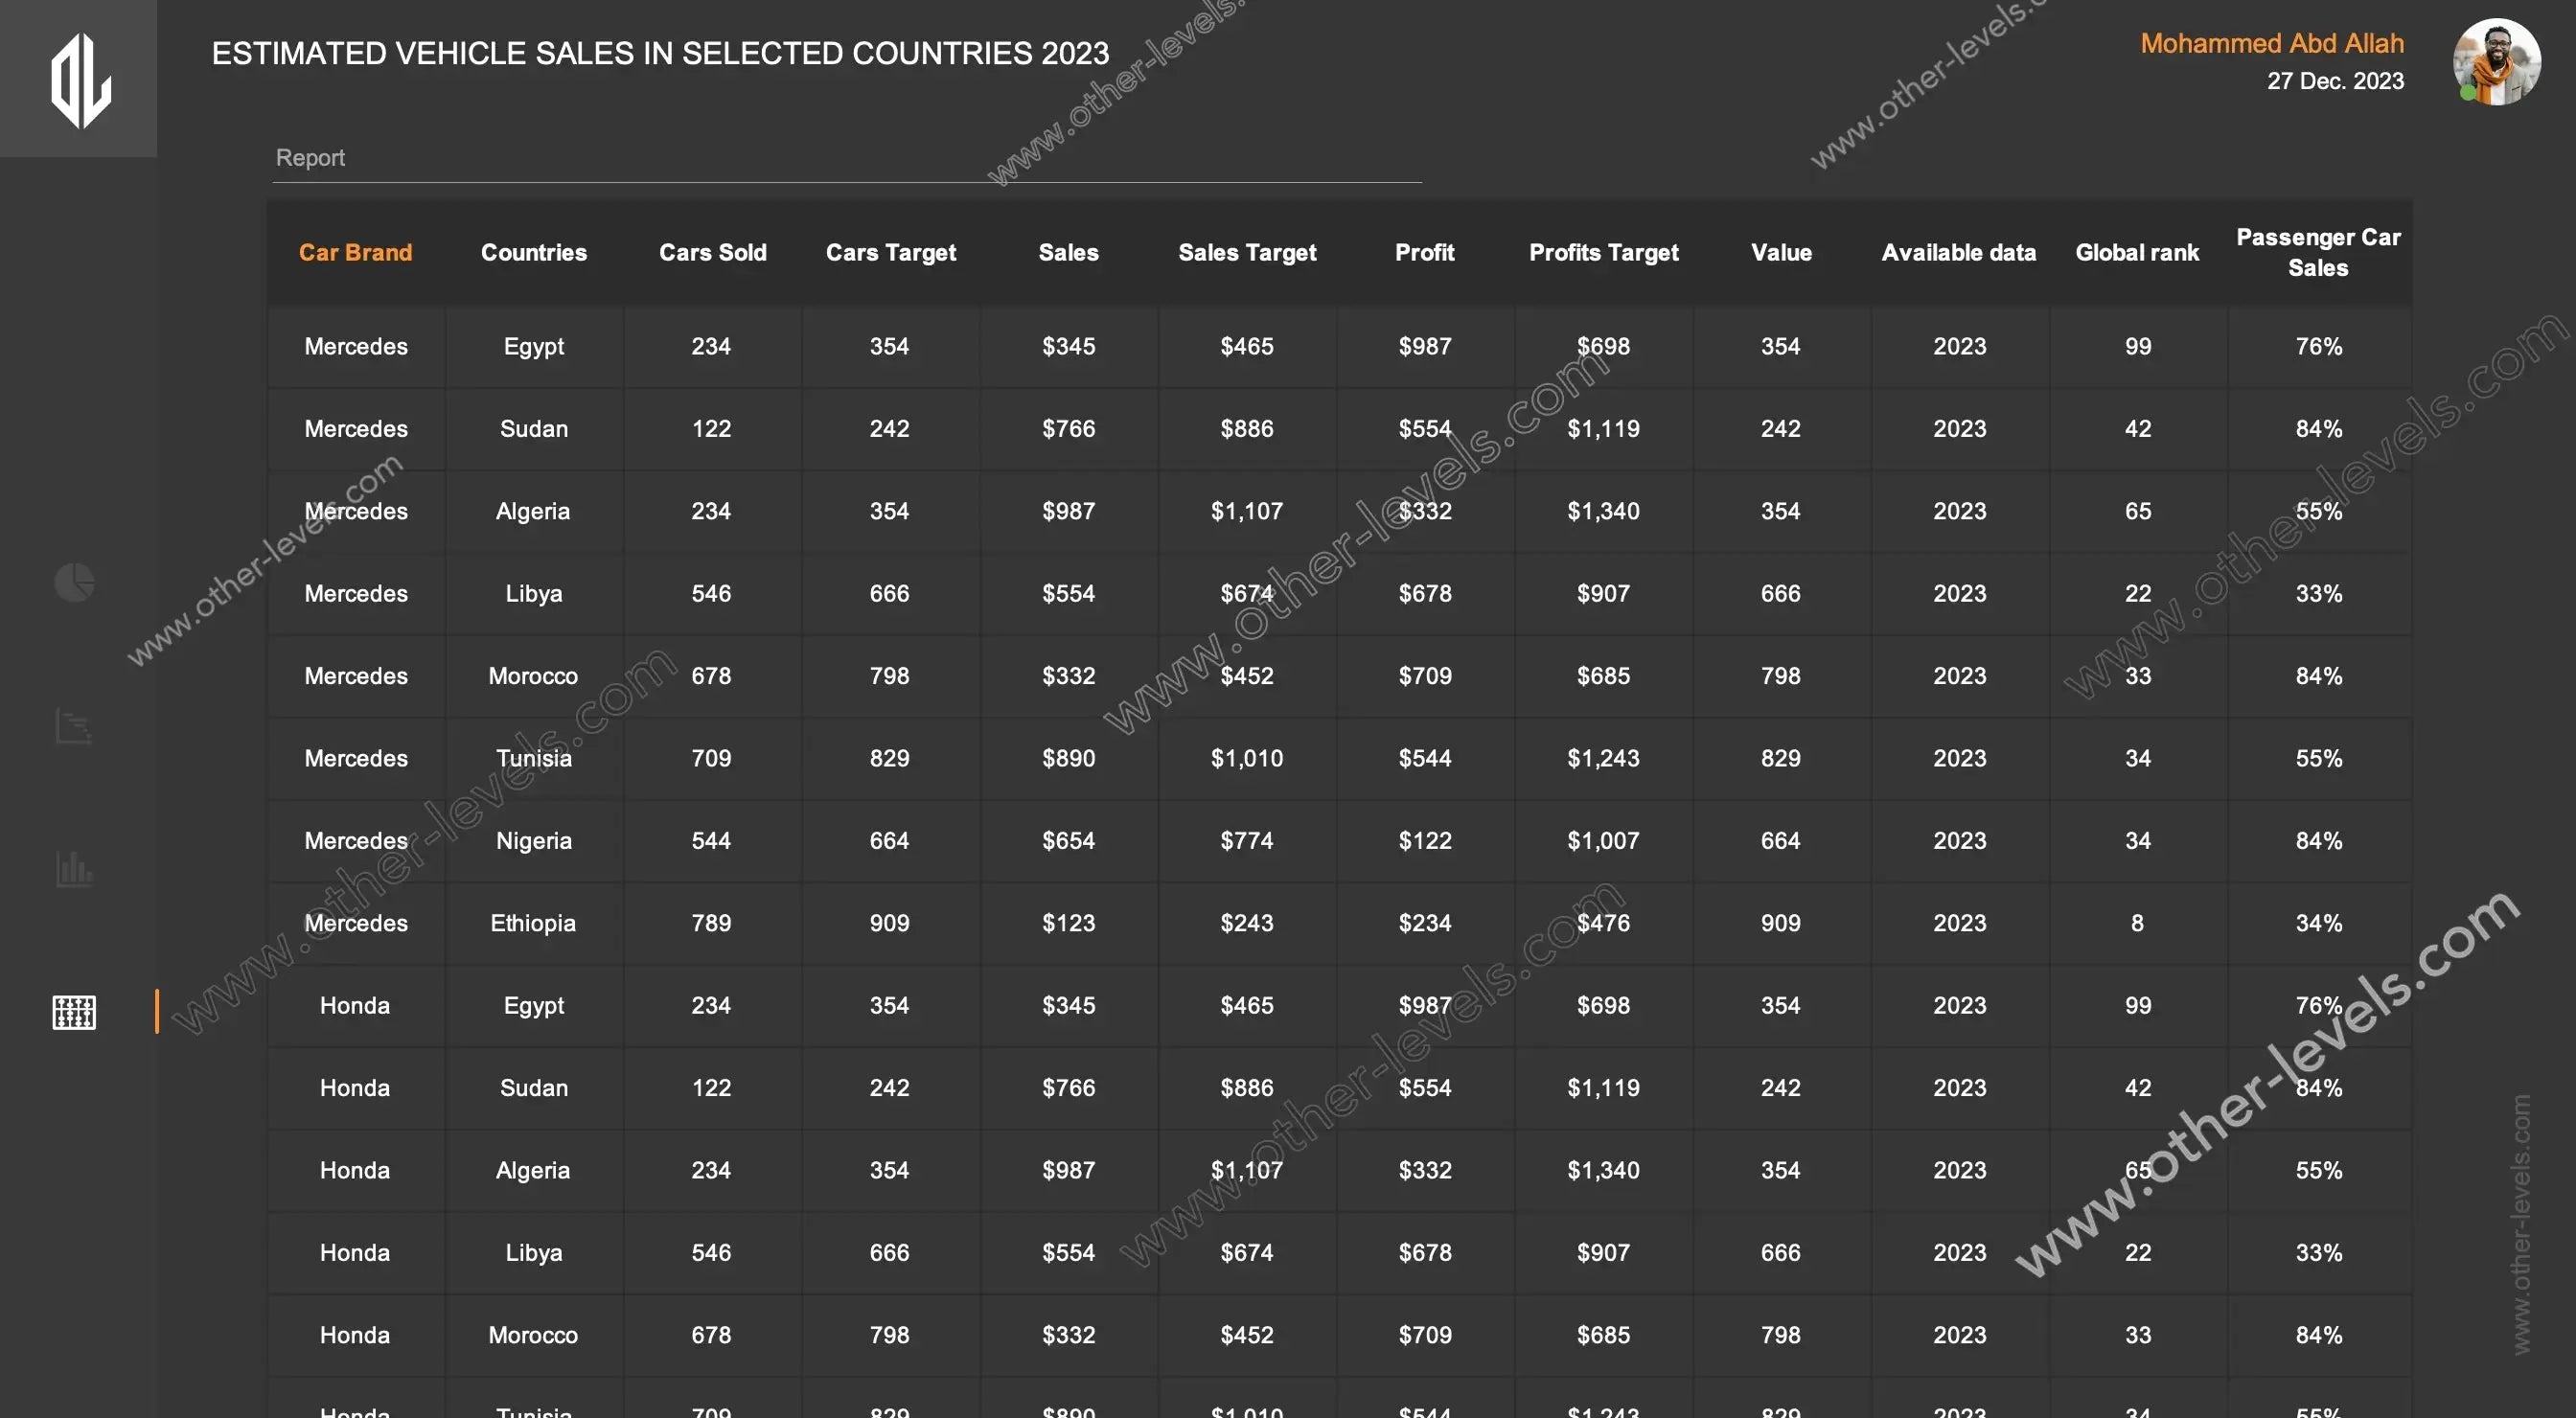
Task: Click the Countries column header
Action: (533, 252)
